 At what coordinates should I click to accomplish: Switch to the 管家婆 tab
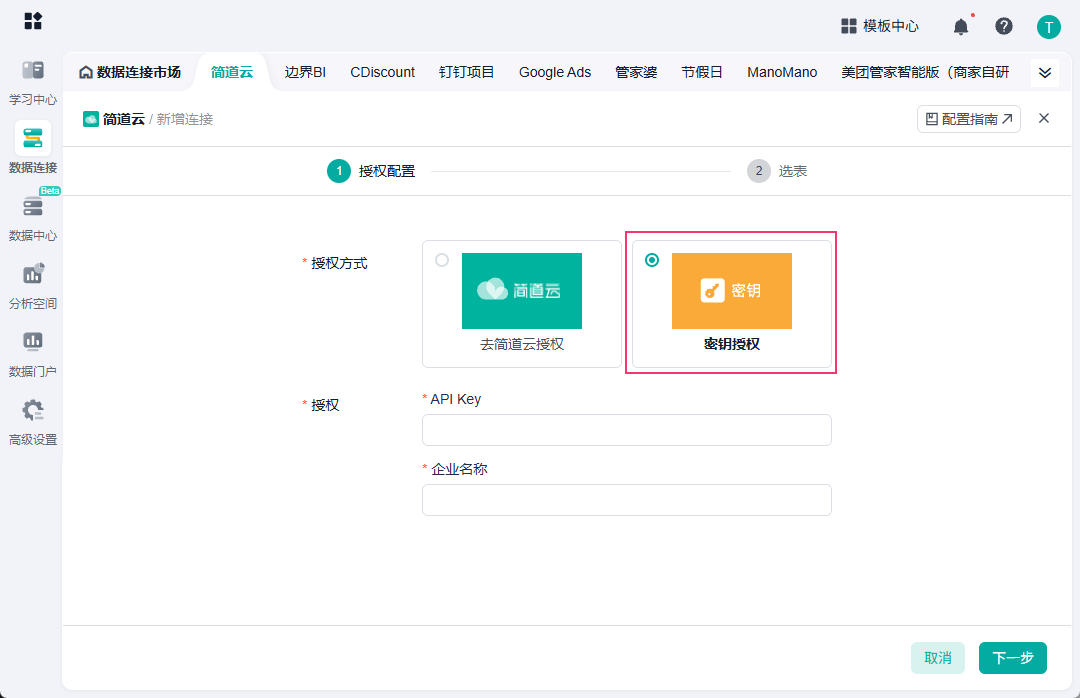[636, 72]
